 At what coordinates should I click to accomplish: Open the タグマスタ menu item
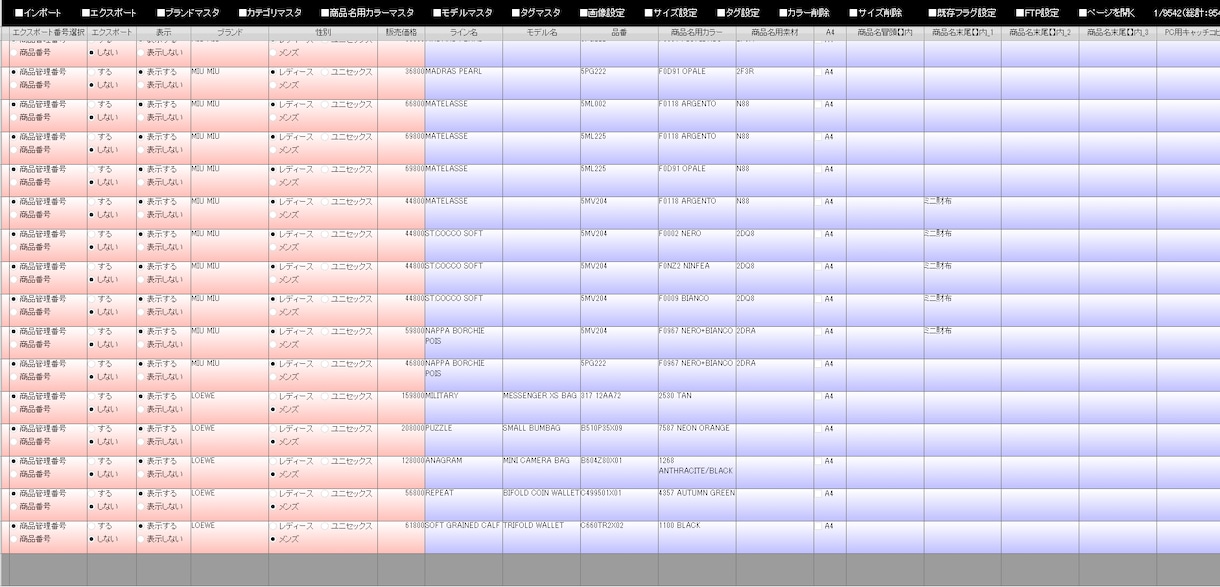tap(536, 13)
